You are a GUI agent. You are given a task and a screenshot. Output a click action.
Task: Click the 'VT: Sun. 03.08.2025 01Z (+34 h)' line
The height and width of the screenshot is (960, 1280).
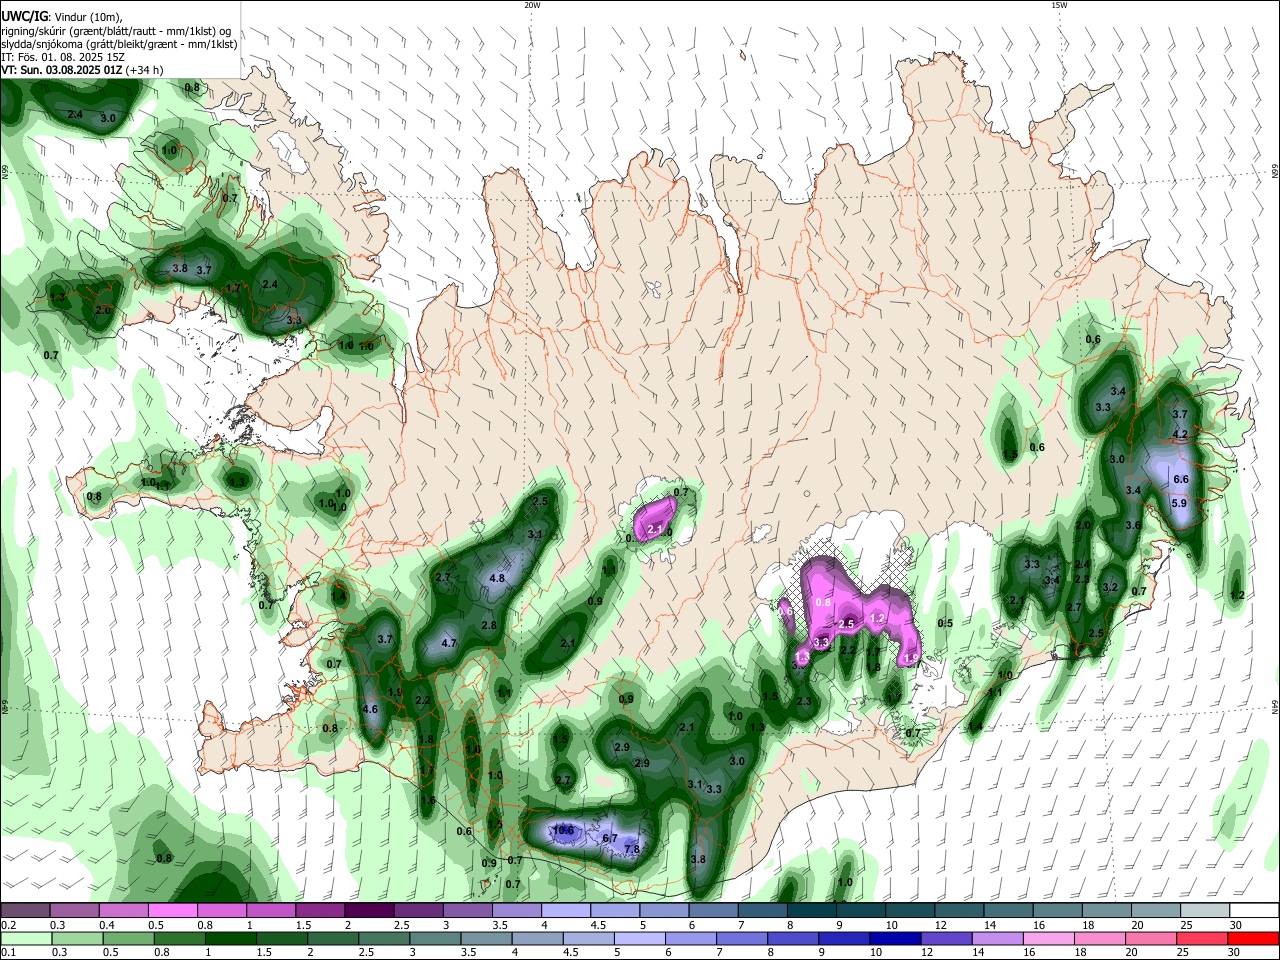(82, 70)
